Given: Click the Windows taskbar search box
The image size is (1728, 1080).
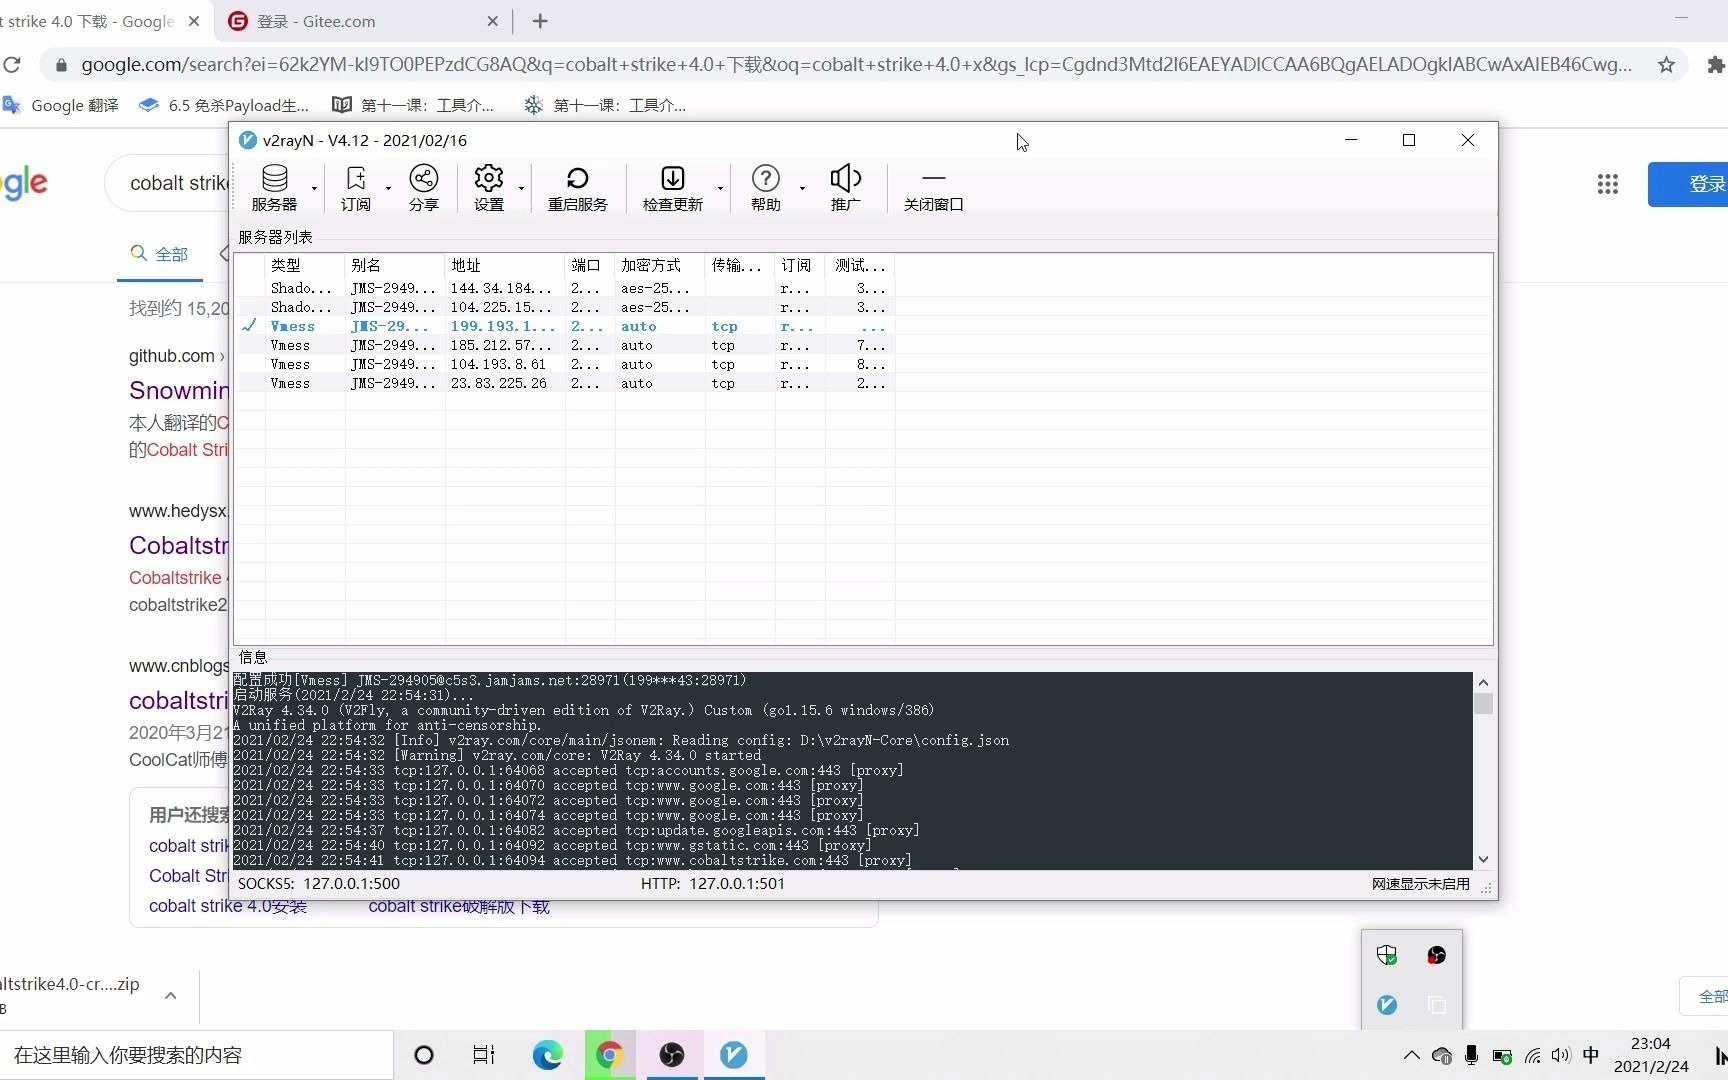Looking at the screenshot, I should tap(196, 1055).
